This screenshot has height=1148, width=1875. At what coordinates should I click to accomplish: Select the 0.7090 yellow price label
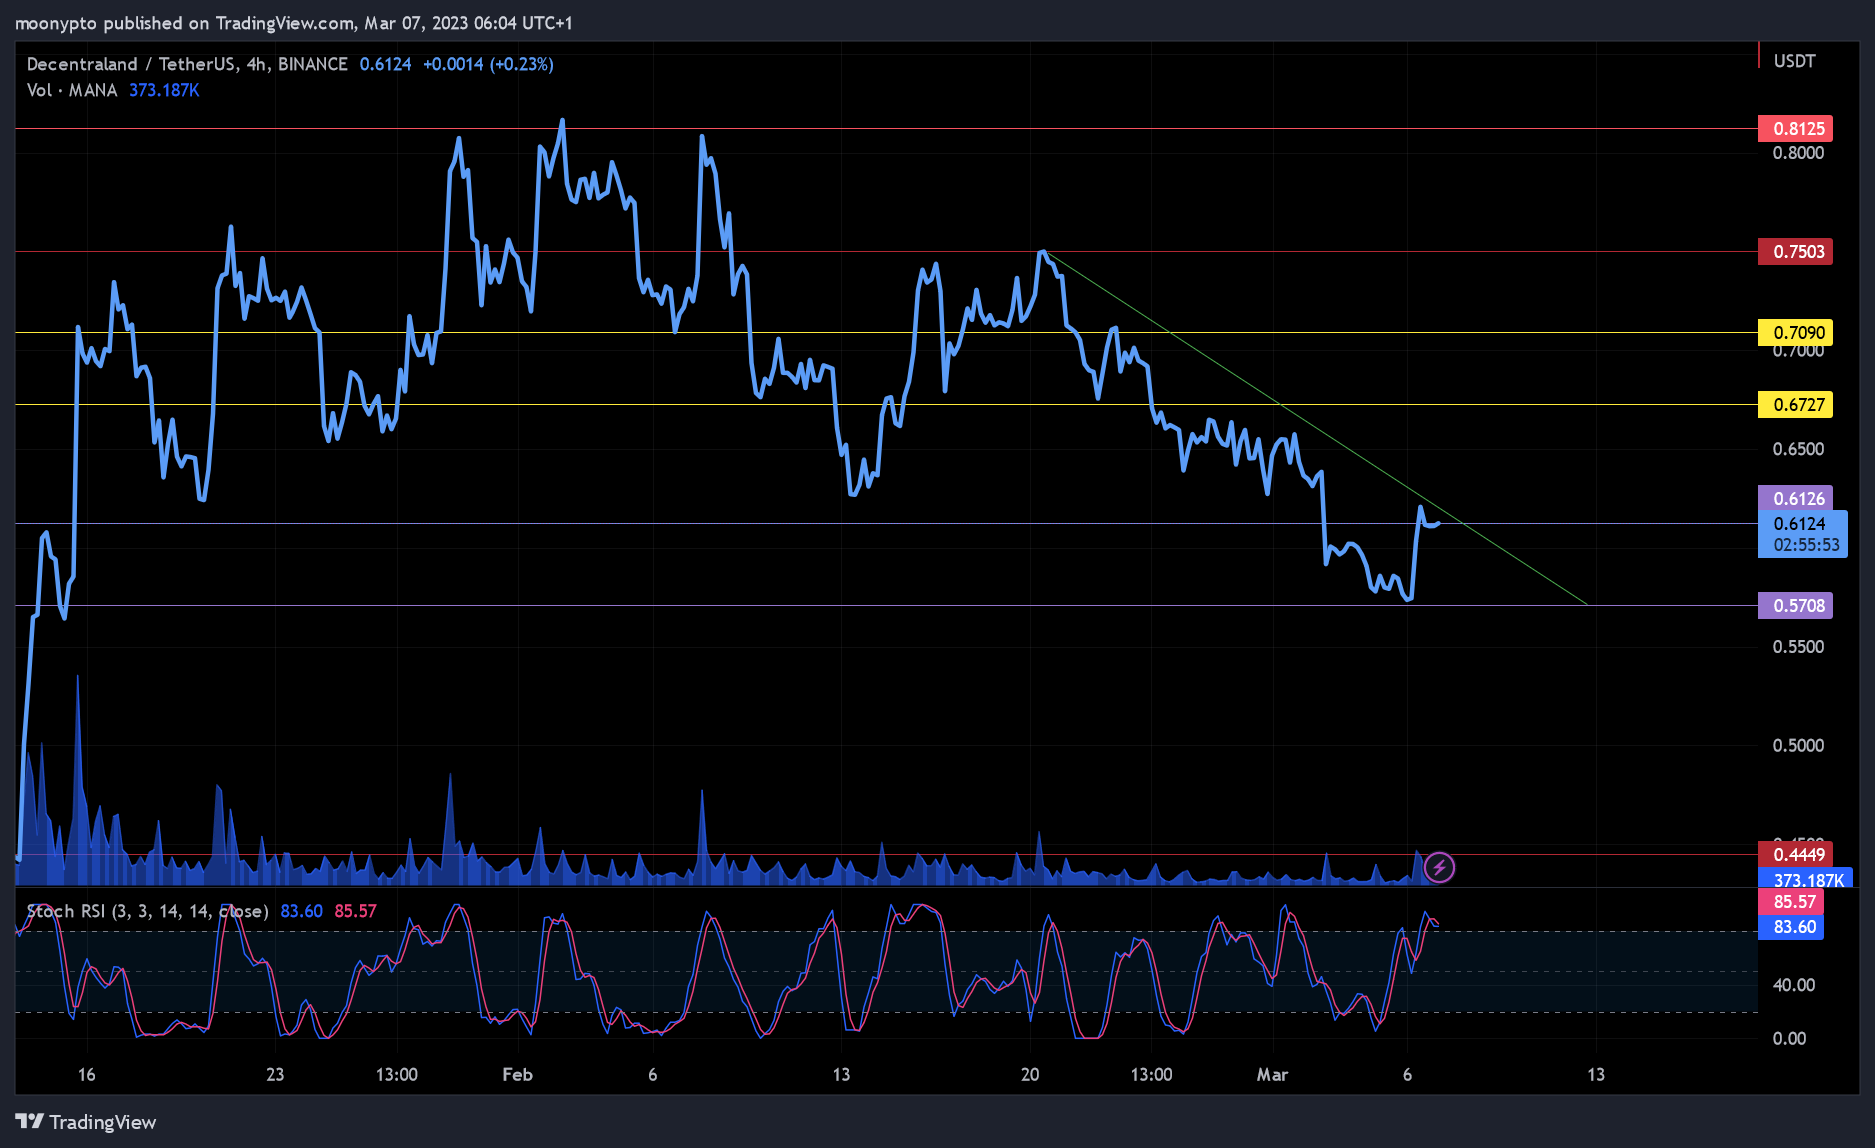click(x=1796, y=332)
